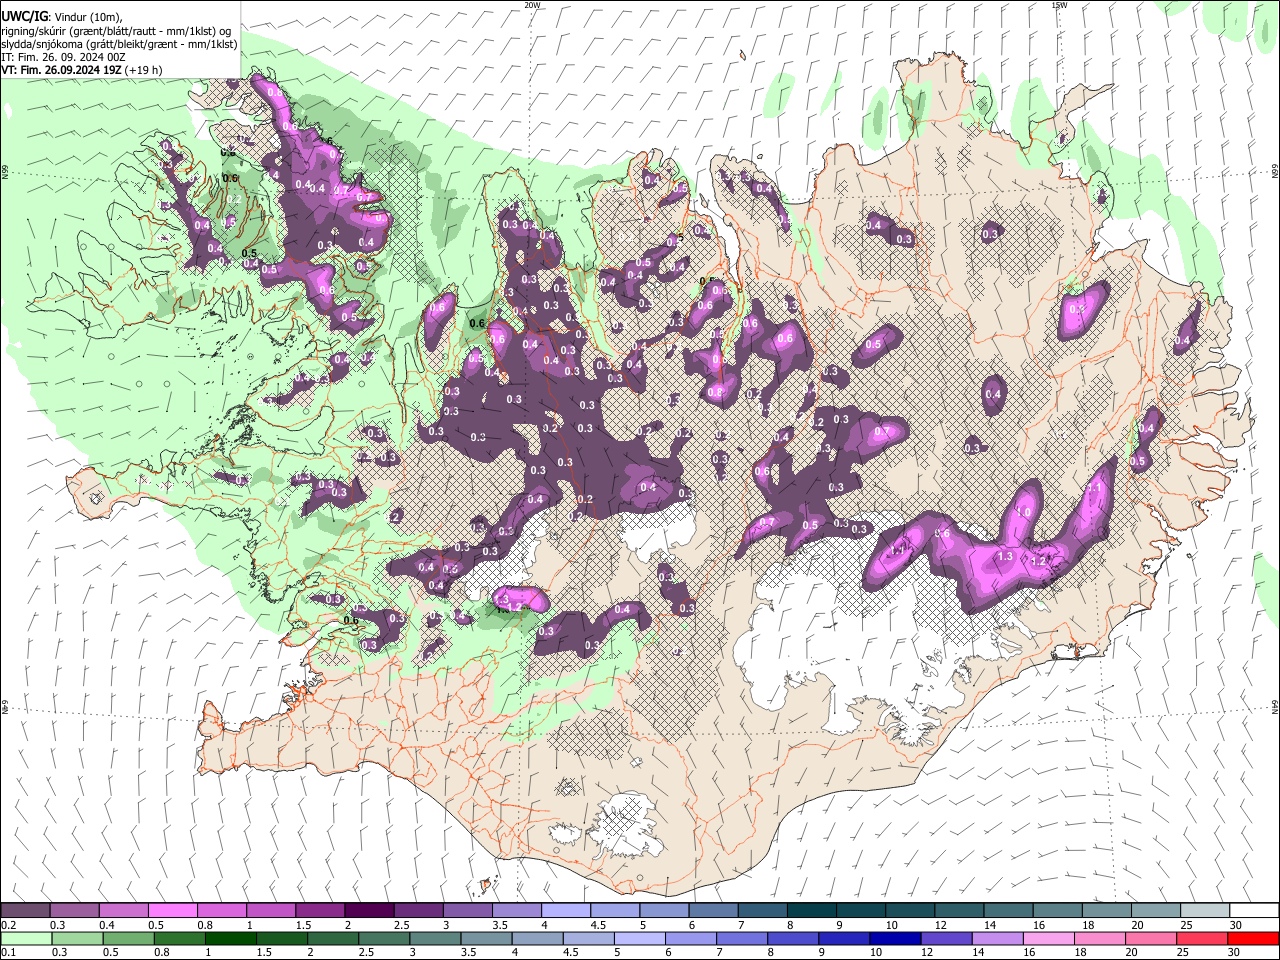This screenshot has width=1280, height=960.
Task: Select the purple lower swatch labeled 12
Action: point(945,938)
